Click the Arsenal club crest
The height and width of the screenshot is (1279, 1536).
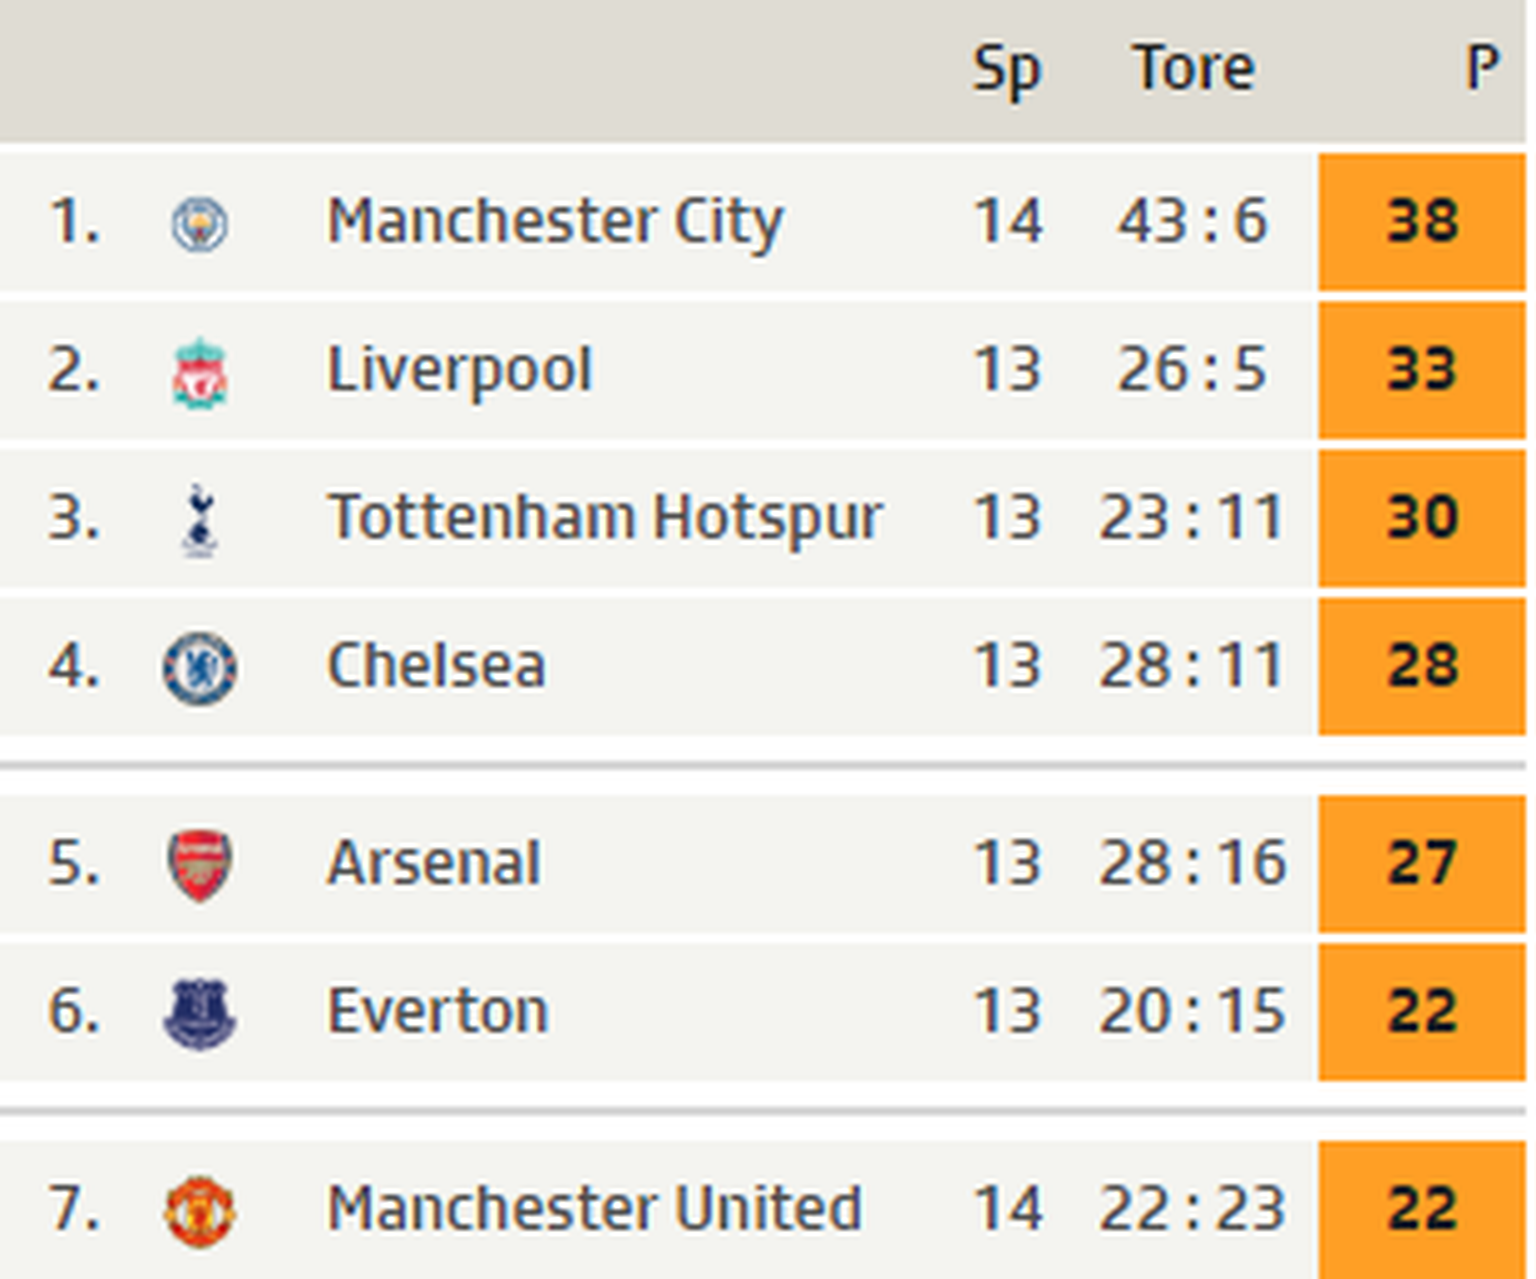[200, 865]
